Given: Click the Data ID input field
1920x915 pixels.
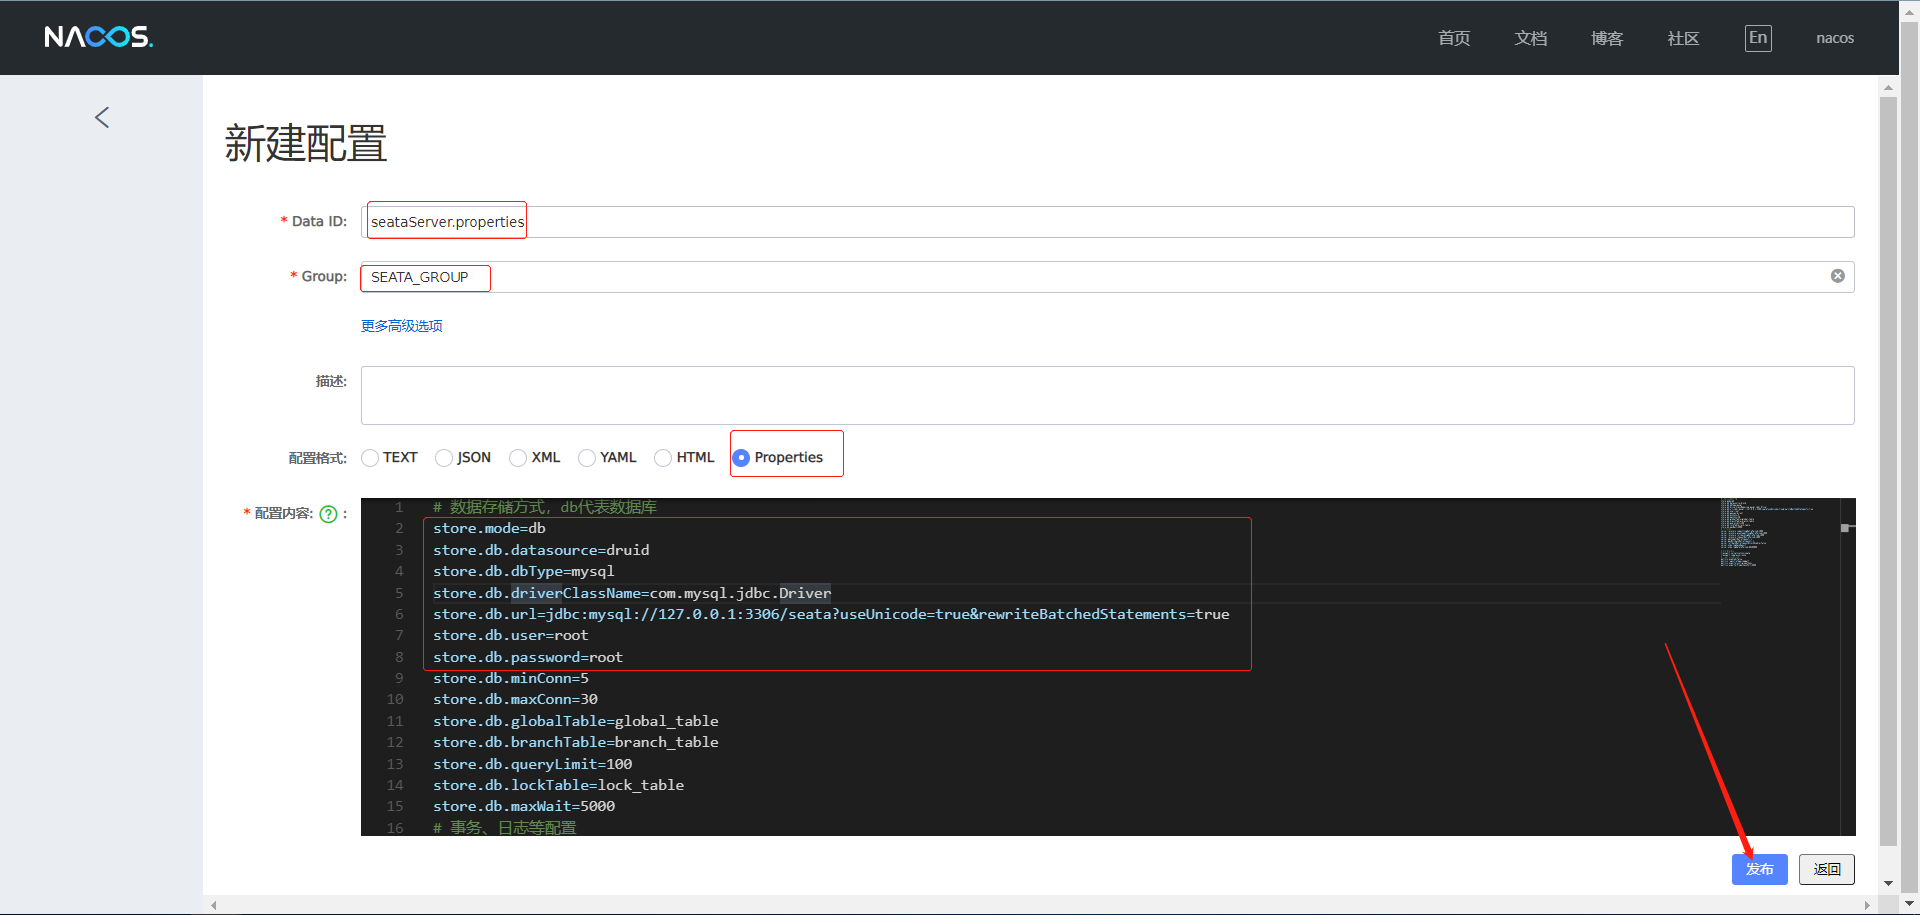Looking at the screenshot, I should tap(1100, 222).
